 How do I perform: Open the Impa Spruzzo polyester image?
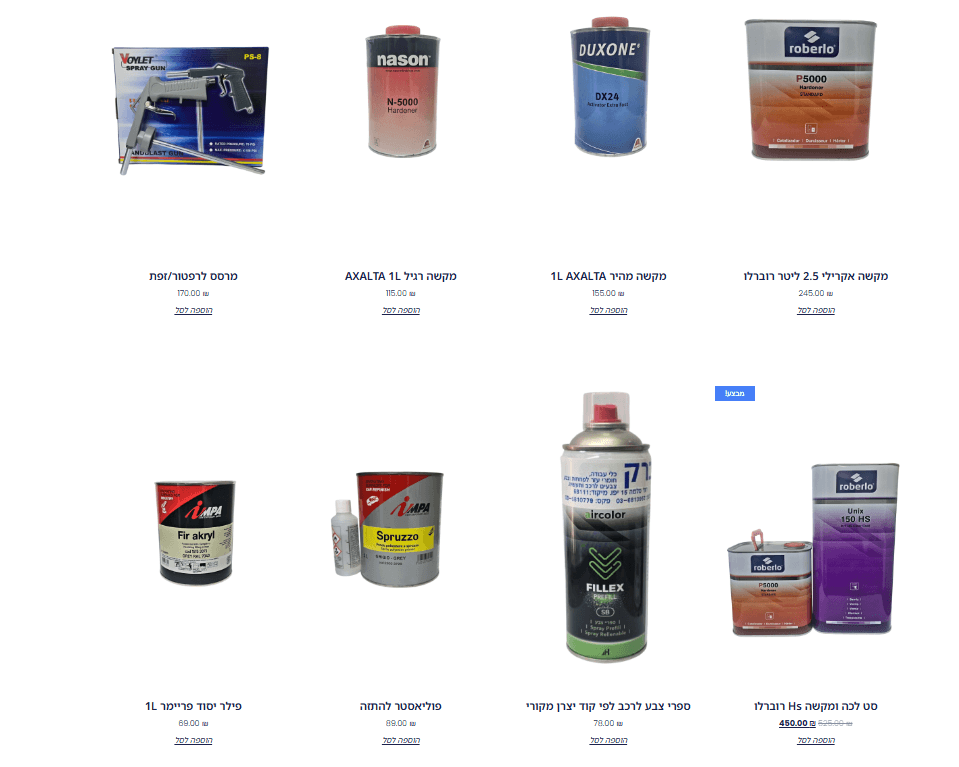[387, 529]
